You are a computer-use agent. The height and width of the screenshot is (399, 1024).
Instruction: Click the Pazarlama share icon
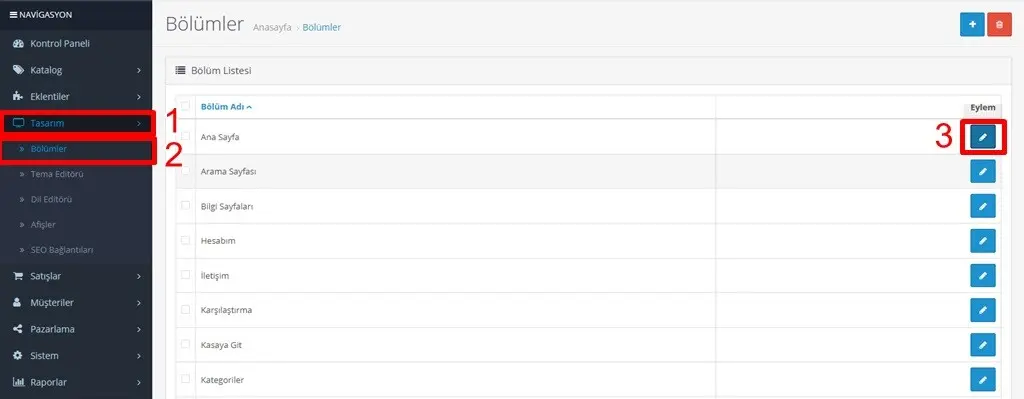[18, 329]
